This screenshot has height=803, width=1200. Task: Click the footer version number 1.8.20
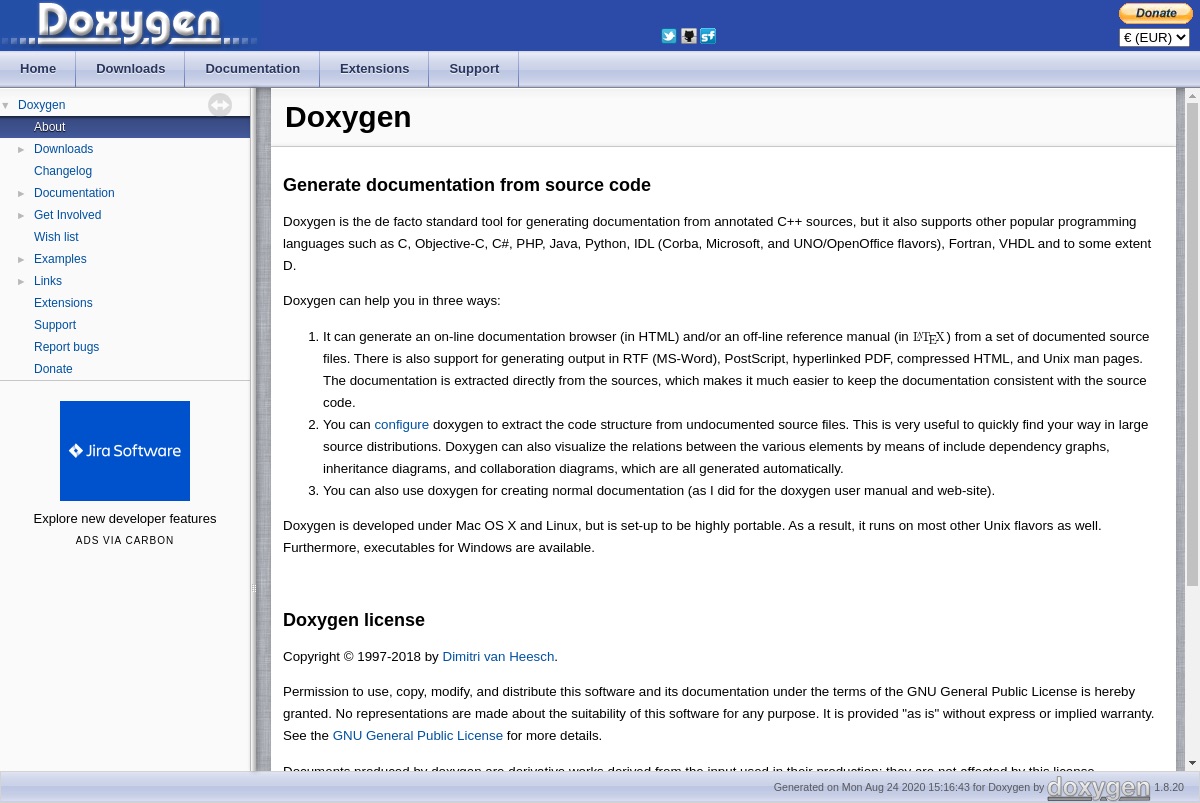tap(1169, 788)
